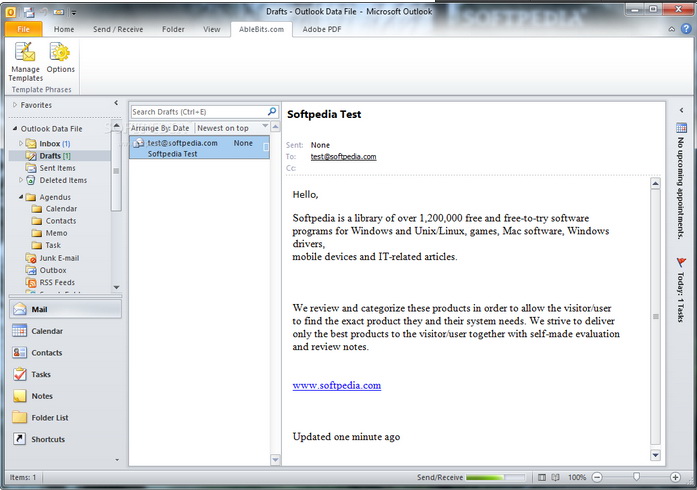
Task: Switch to the Folder tab
Action: pos(173,29)
